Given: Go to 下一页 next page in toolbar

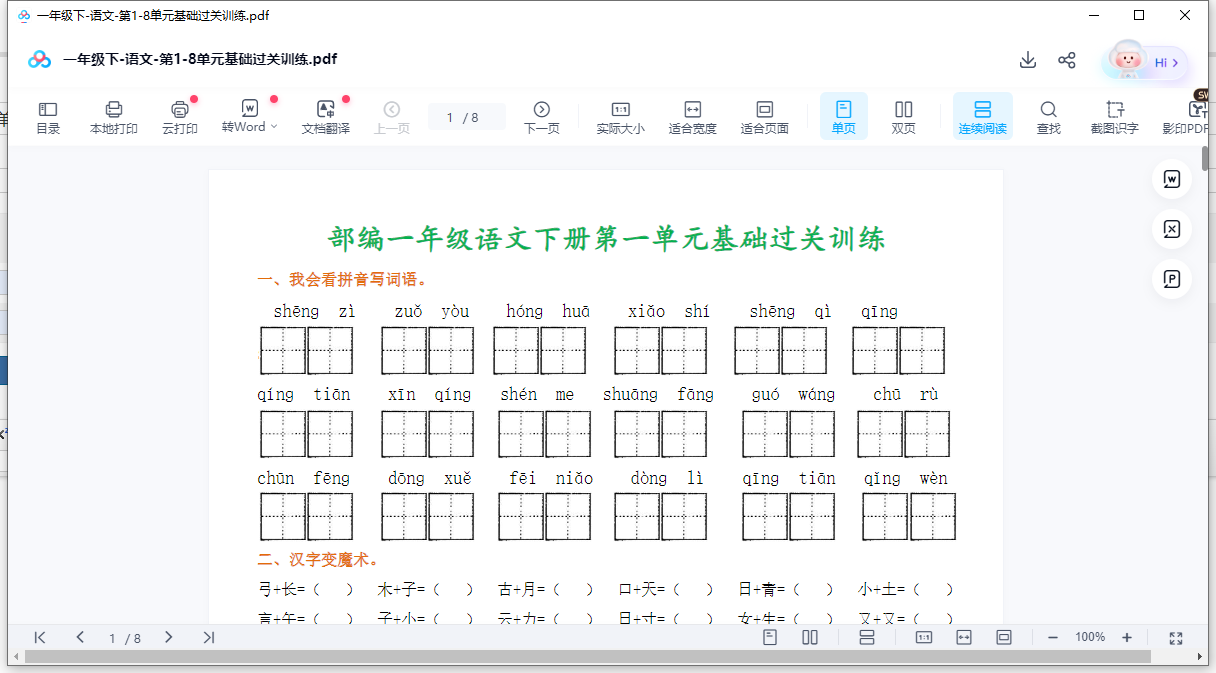Looking at the screenshot, I should coord(541,117).
